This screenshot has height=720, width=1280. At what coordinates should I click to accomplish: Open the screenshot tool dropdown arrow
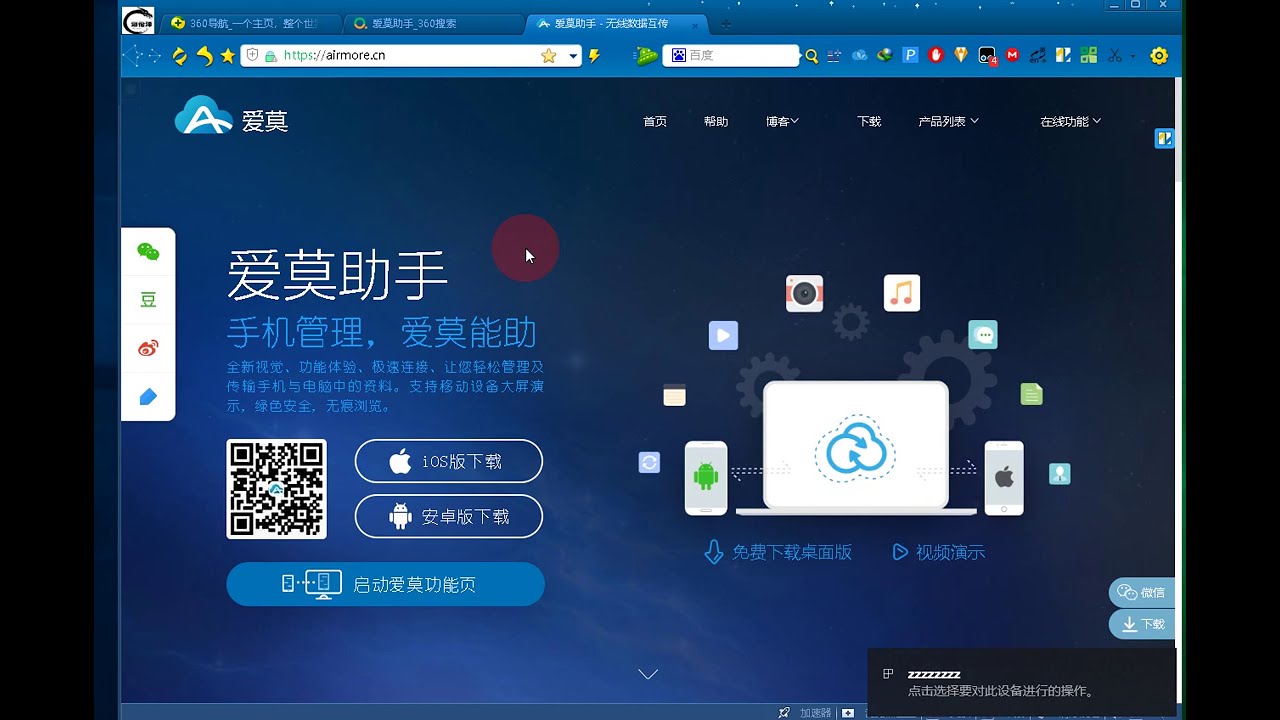coord(1133,56)
